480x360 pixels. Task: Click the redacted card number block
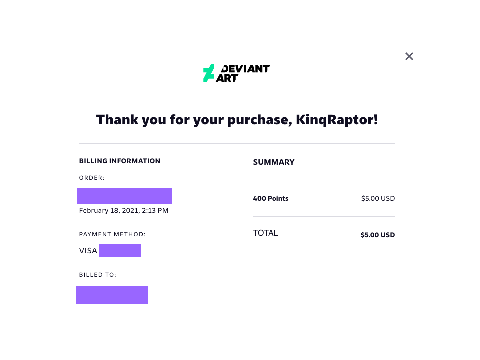(x=120, y=250)
